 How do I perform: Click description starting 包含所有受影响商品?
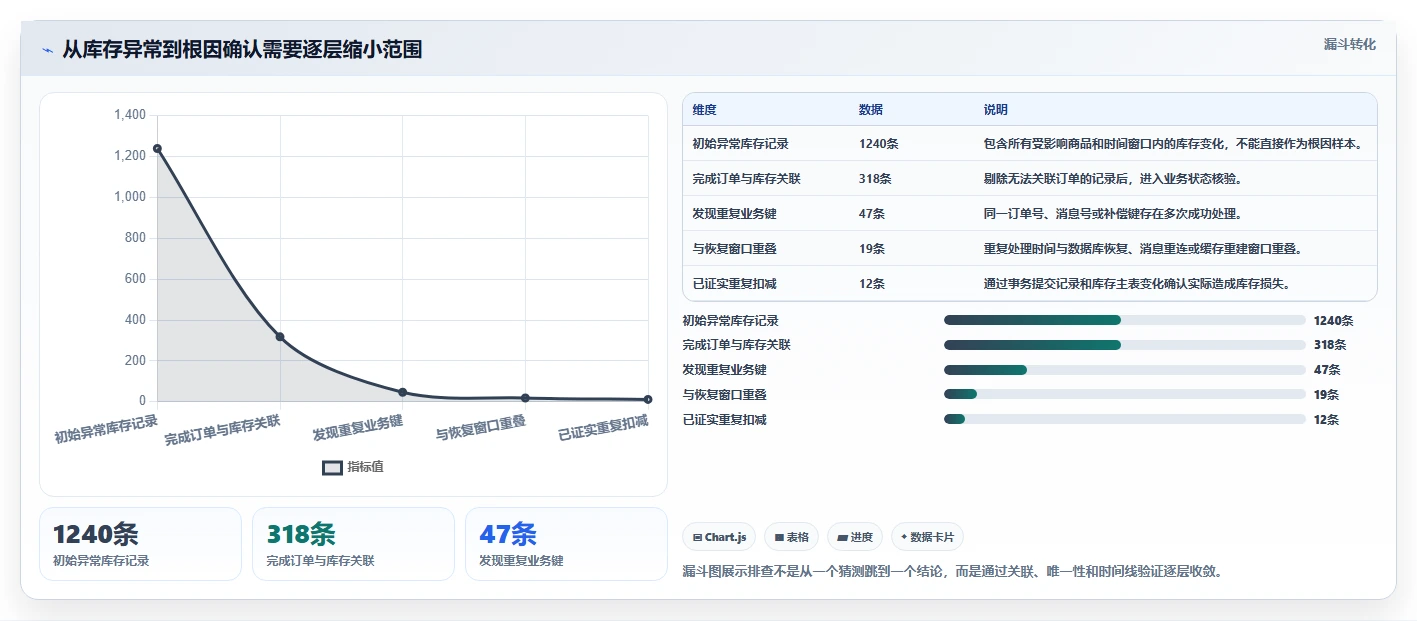1173,144
